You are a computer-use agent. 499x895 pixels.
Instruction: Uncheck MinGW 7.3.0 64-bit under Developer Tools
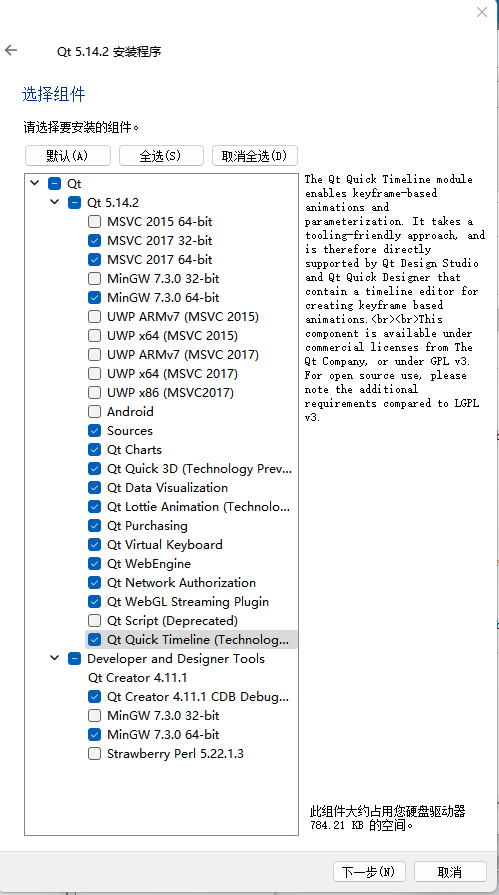click(94, 735)
